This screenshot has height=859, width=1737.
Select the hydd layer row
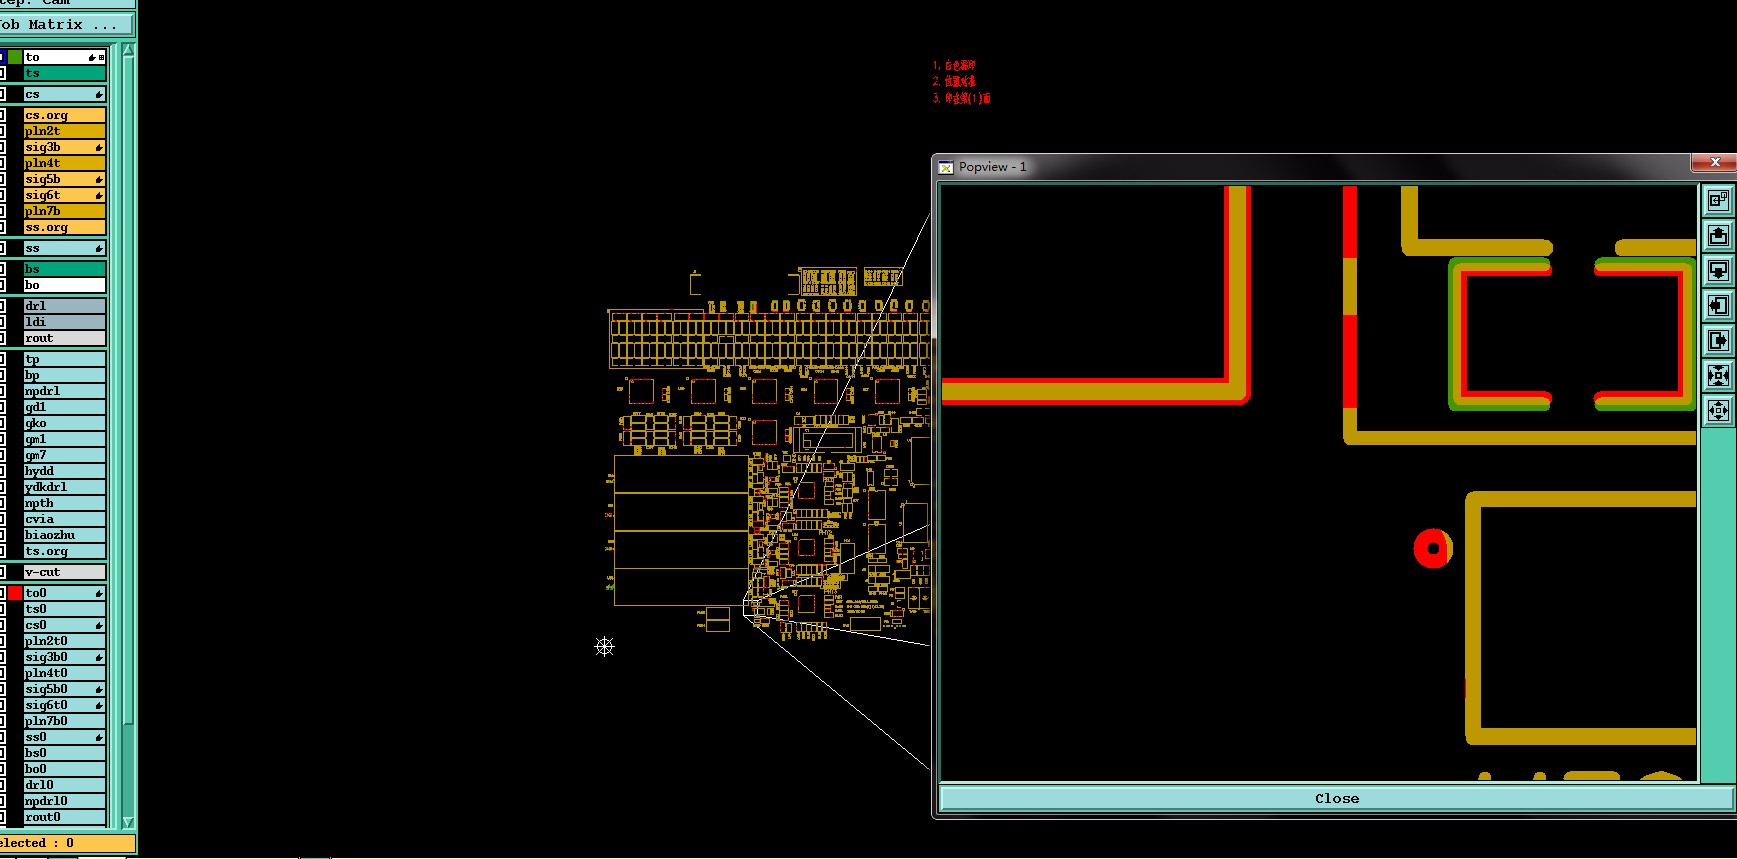(x=65, y=472)
